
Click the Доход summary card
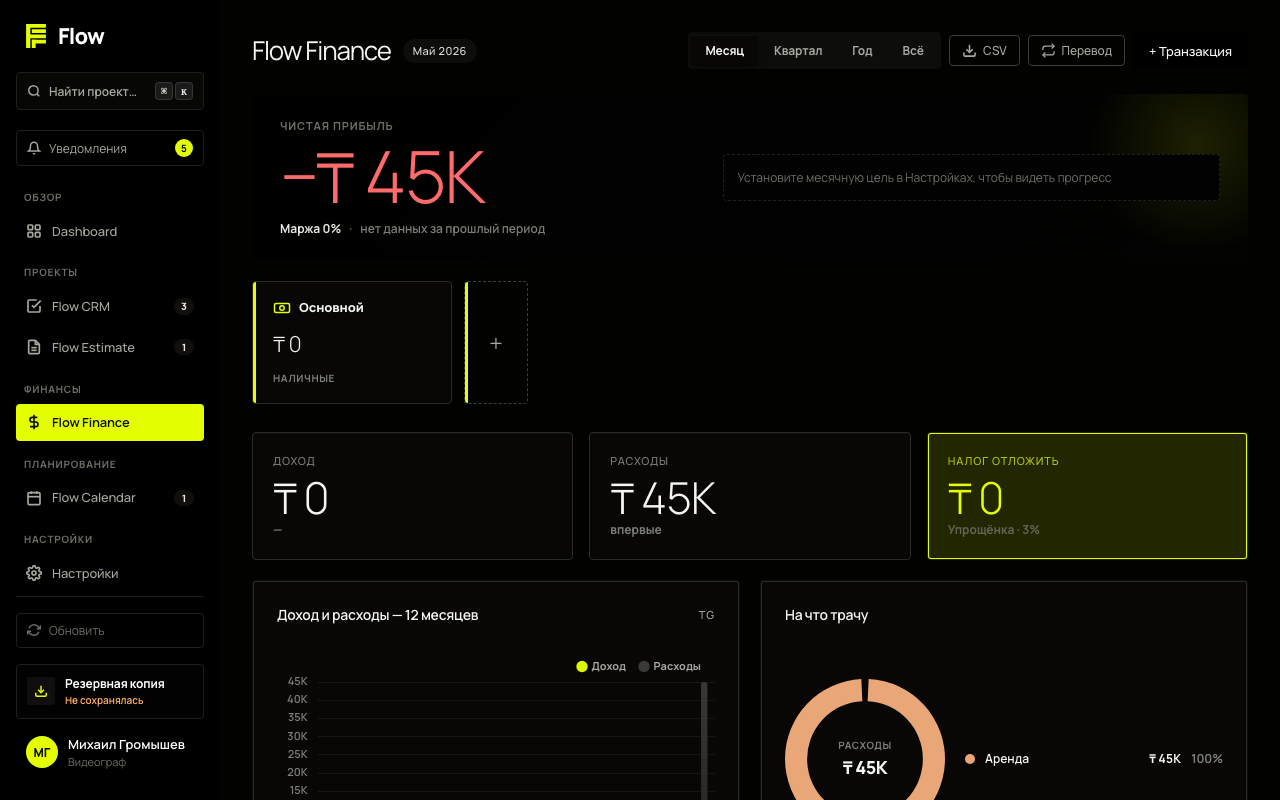coord(412,496)
